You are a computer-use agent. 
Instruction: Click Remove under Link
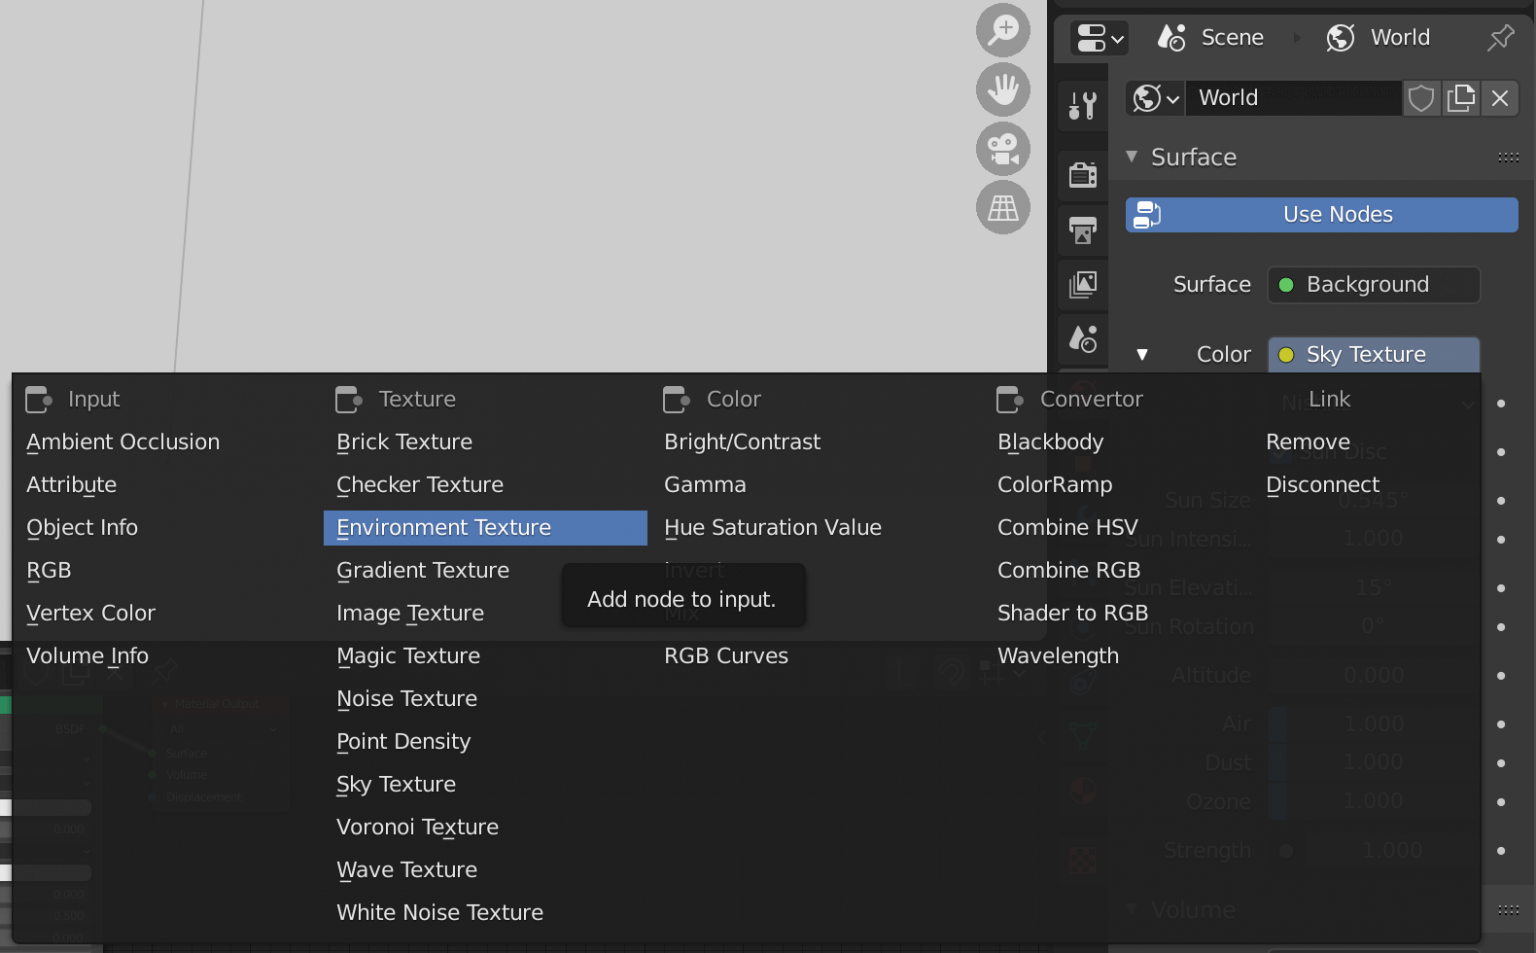pyautogui.click(x=1307, y=442)
